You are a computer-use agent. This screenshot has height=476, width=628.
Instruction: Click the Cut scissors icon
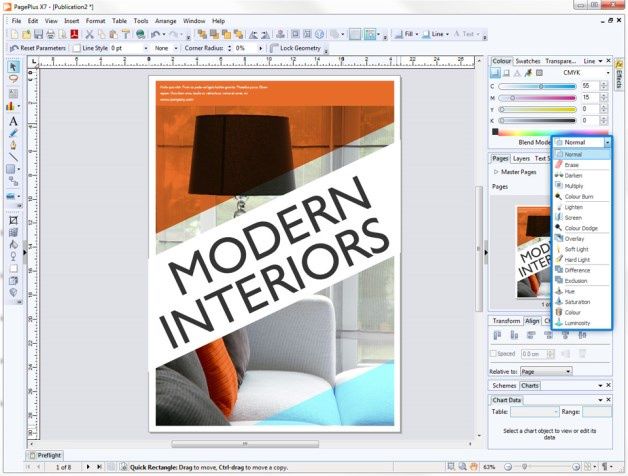click(89, 34)
